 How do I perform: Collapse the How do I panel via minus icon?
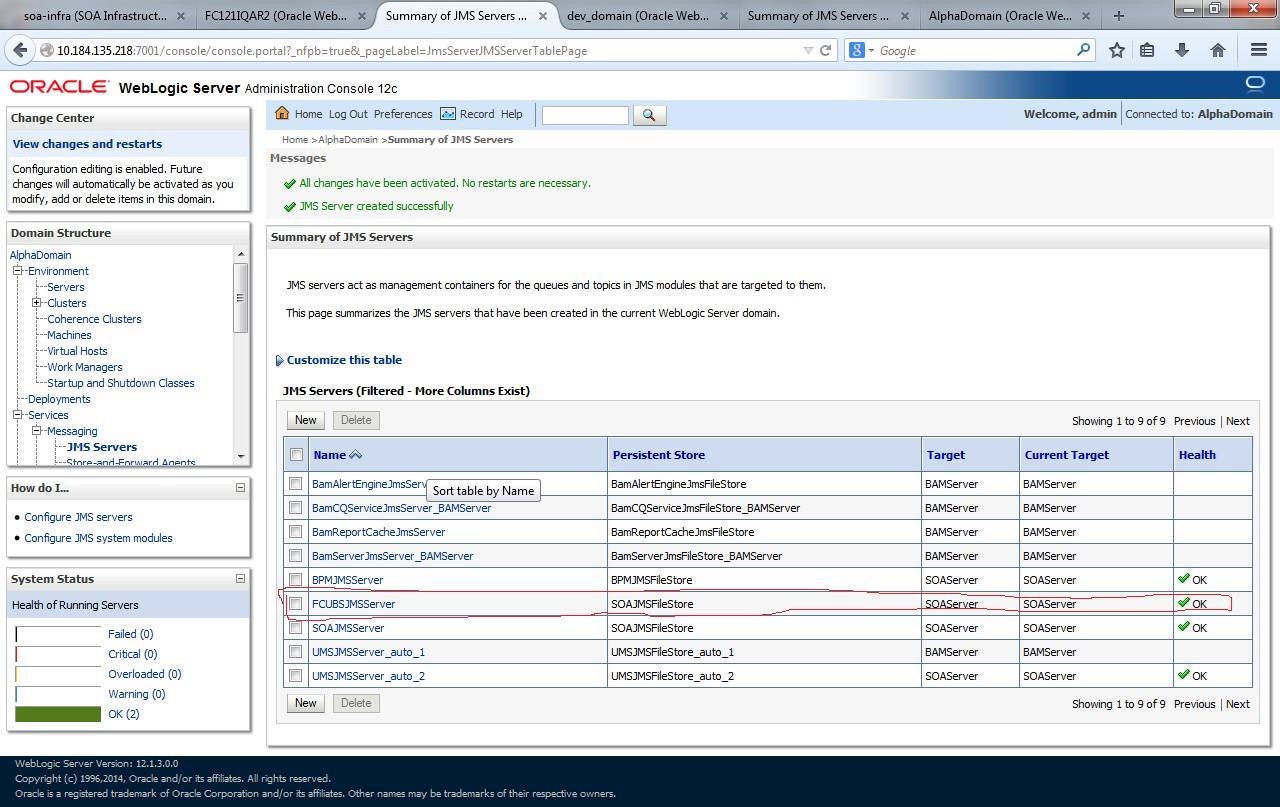pyautogui.click(x=239, y=487)
